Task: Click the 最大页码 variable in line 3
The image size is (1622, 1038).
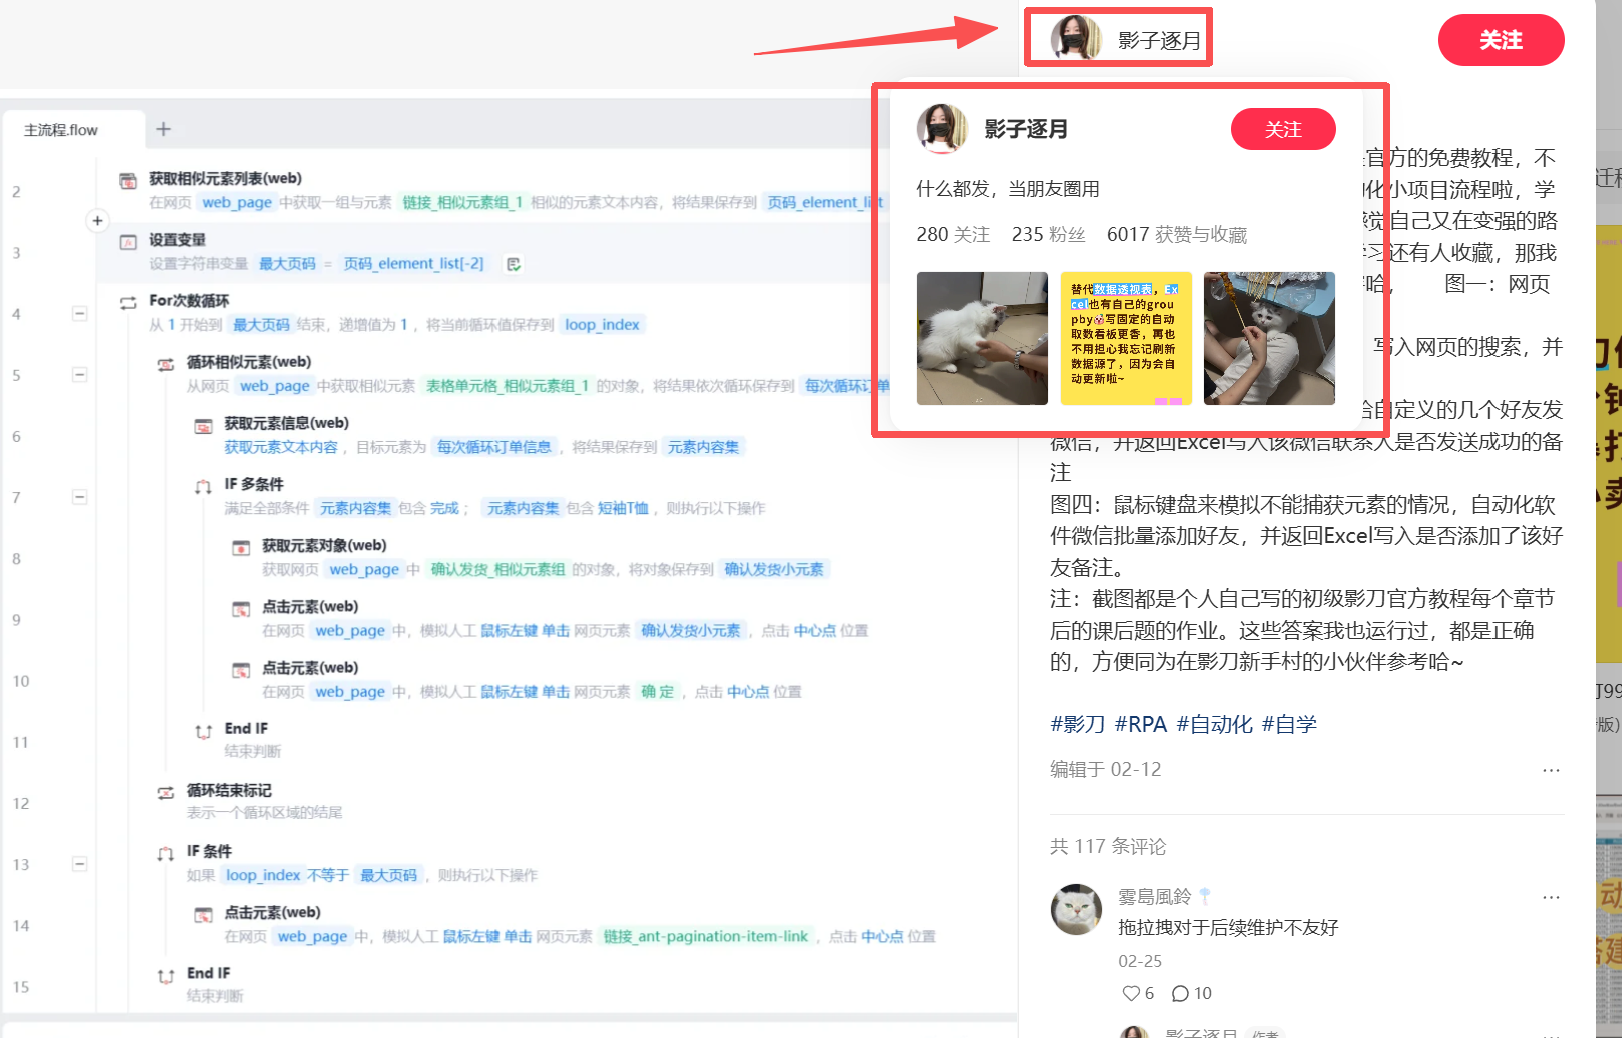Action: (x=287, y=264)
